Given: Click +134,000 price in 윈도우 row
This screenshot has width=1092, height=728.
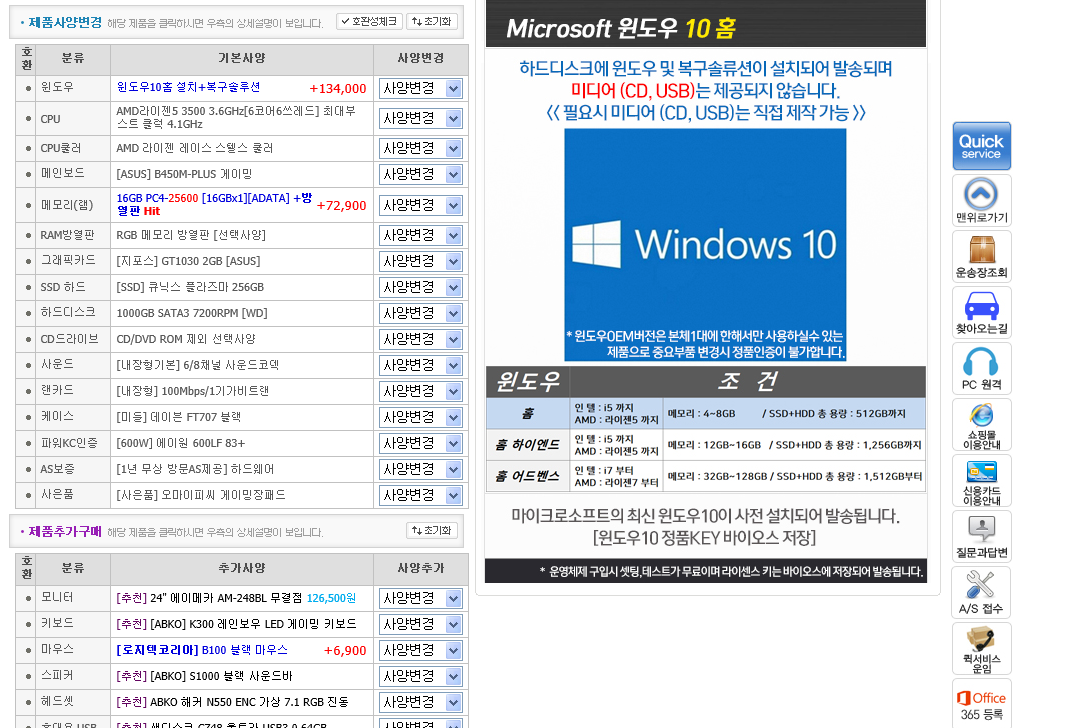Looking at the screenshot, I should coord(338,88).
